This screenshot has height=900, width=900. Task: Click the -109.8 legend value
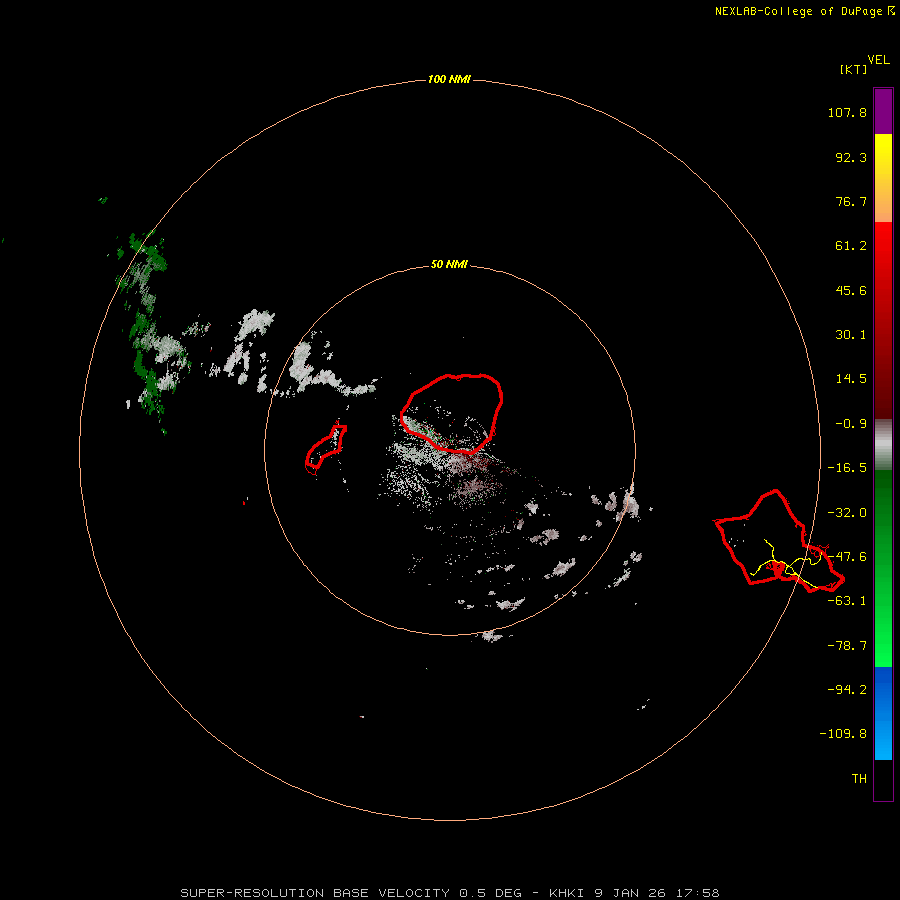pyautogui.click(x=843, y=734)
